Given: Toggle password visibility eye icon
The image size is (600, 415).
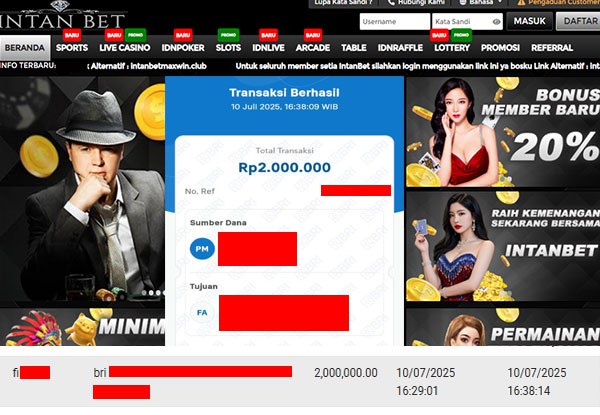Looking at the screenshot, I should coord(497,22).
